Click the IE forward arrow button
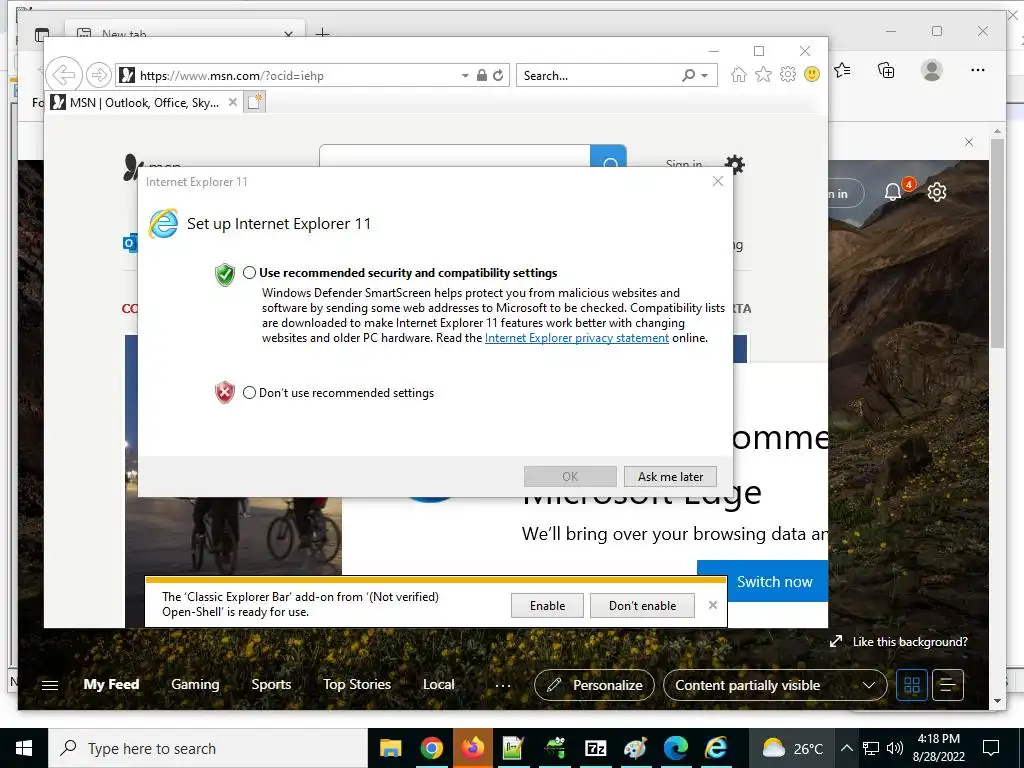This screenshot has height=768, width=1024. click(x=98, y=75)
